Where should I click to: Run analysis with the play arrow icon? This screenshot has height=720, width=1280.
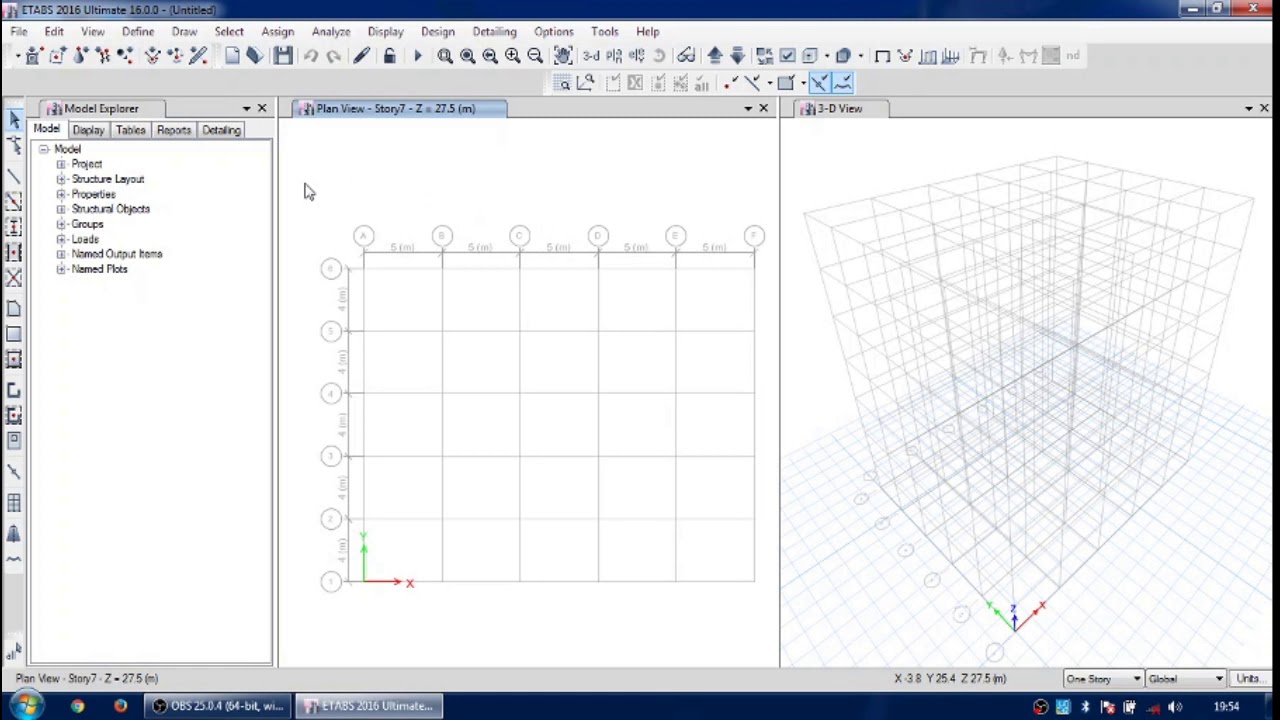[x=418, y=56]
